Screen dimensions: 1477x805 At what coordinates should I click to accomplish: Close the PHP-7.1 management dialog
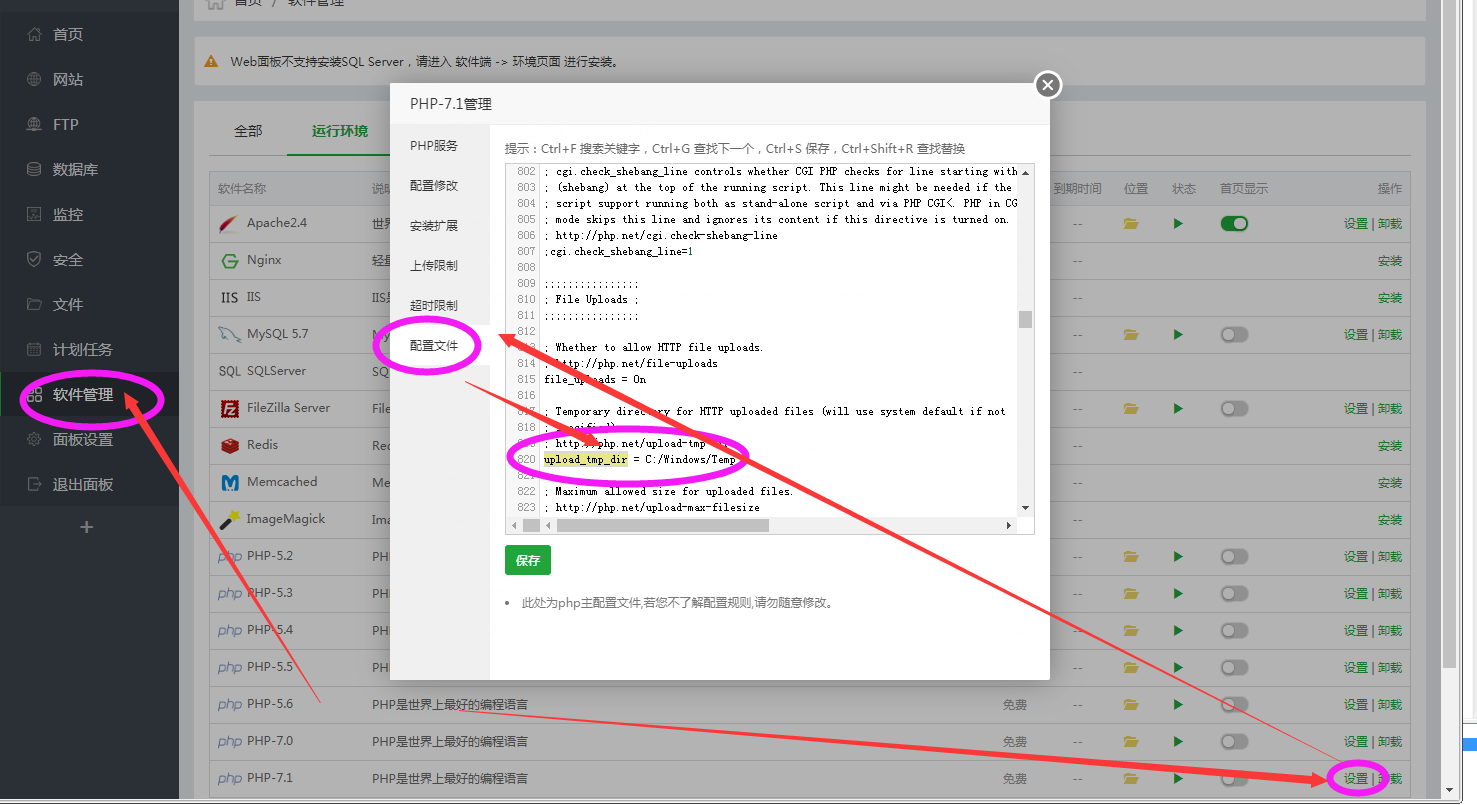1047,85
